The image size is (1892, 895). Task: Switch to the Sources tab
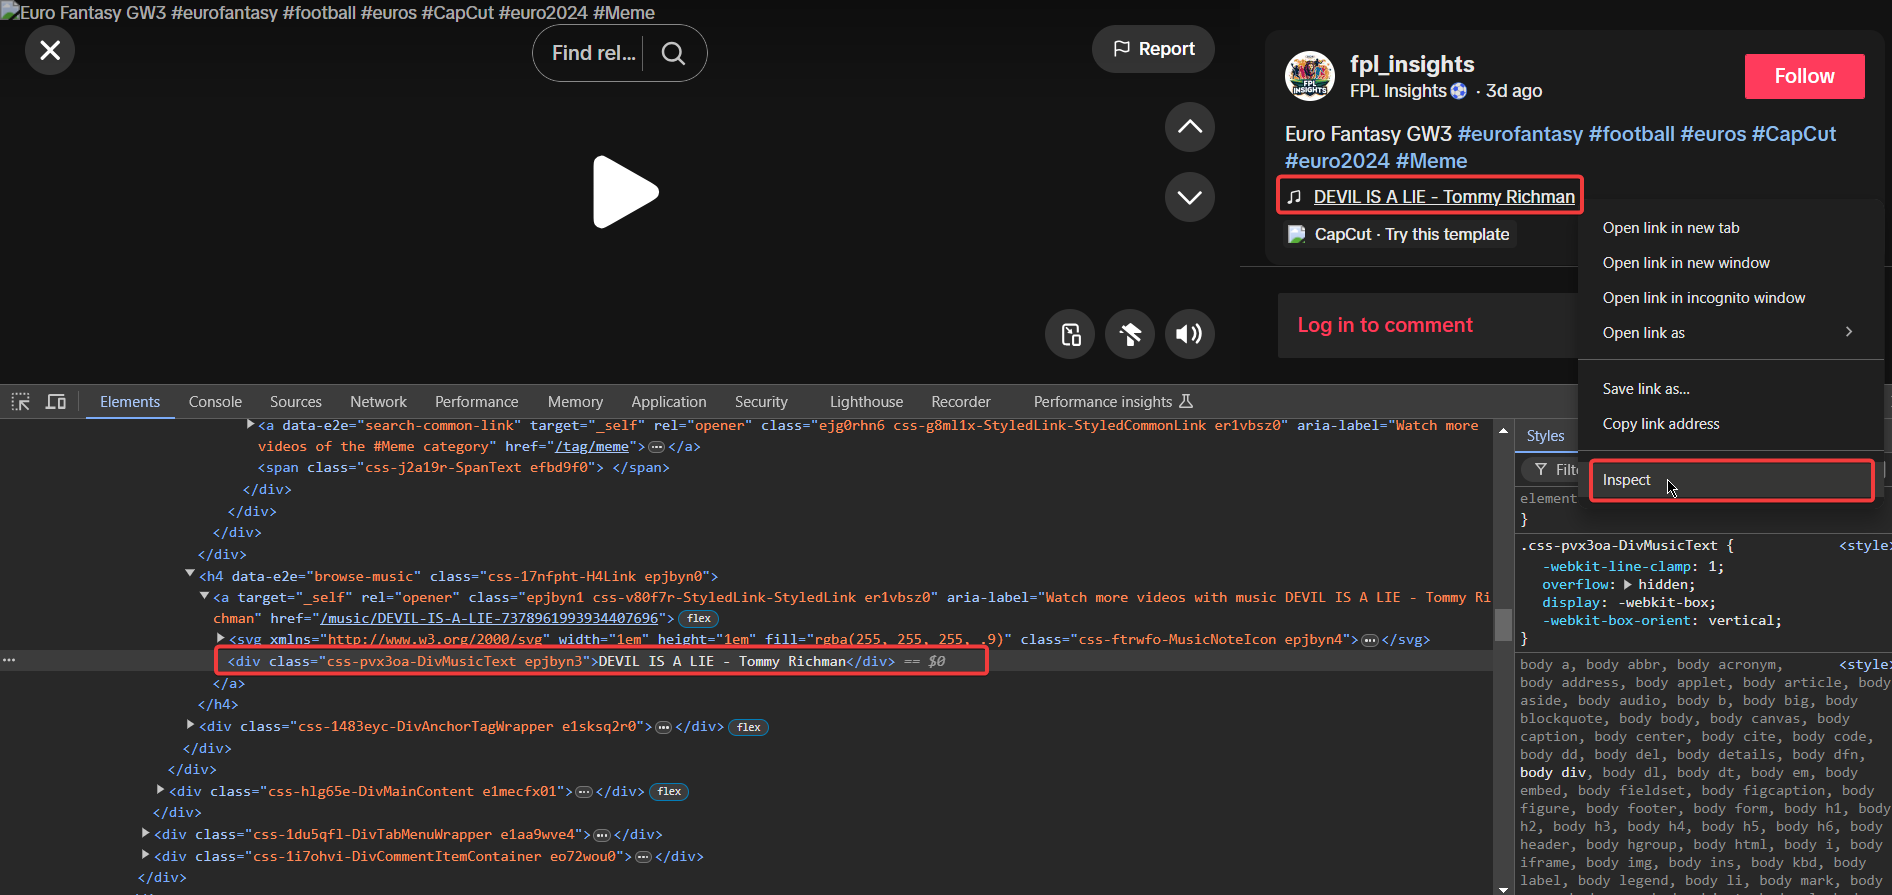[x=296, y=402]
